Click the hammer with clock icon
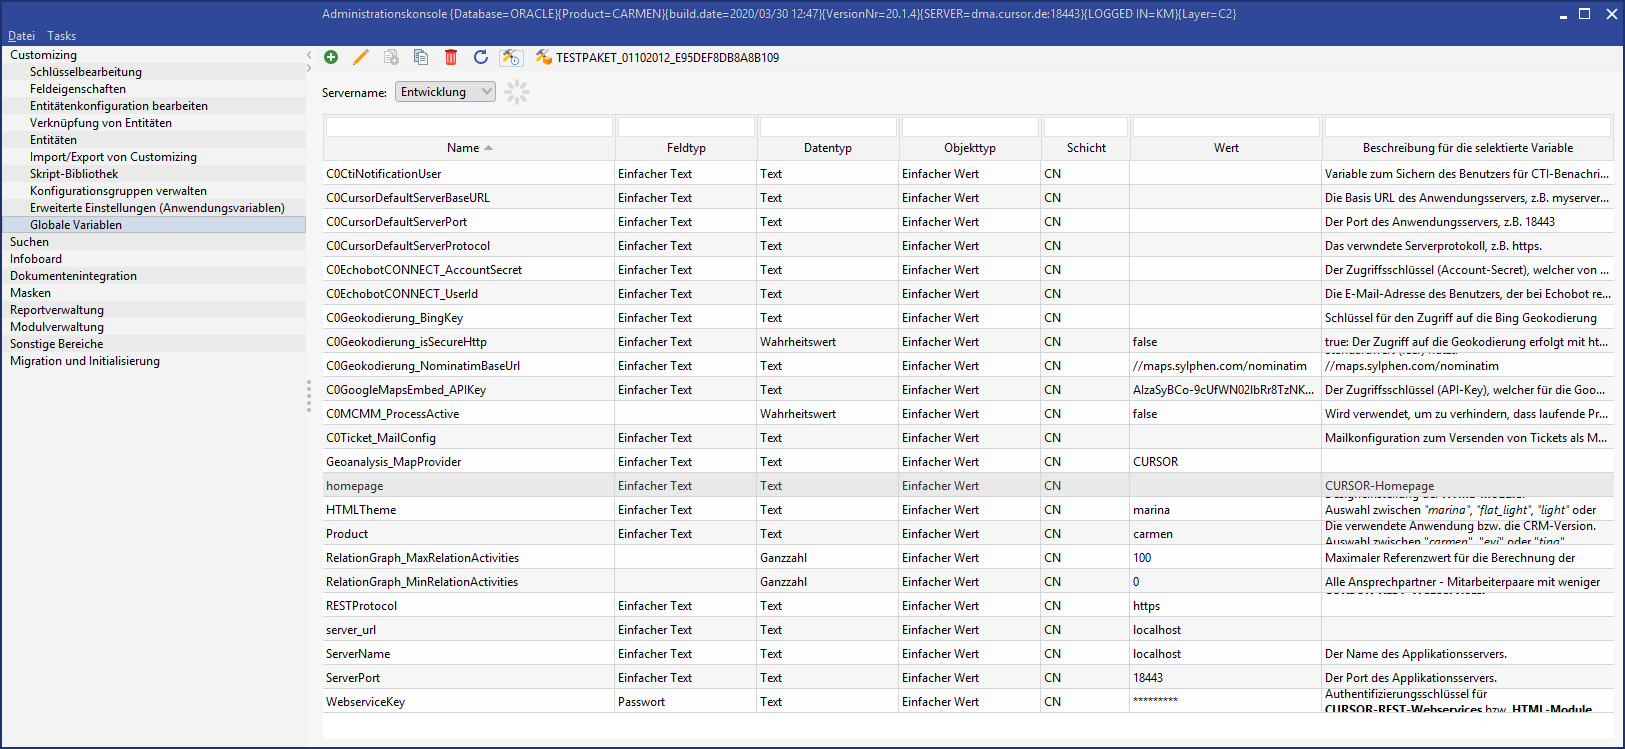This screenshot has width=1625, height=749. [511, 57]
